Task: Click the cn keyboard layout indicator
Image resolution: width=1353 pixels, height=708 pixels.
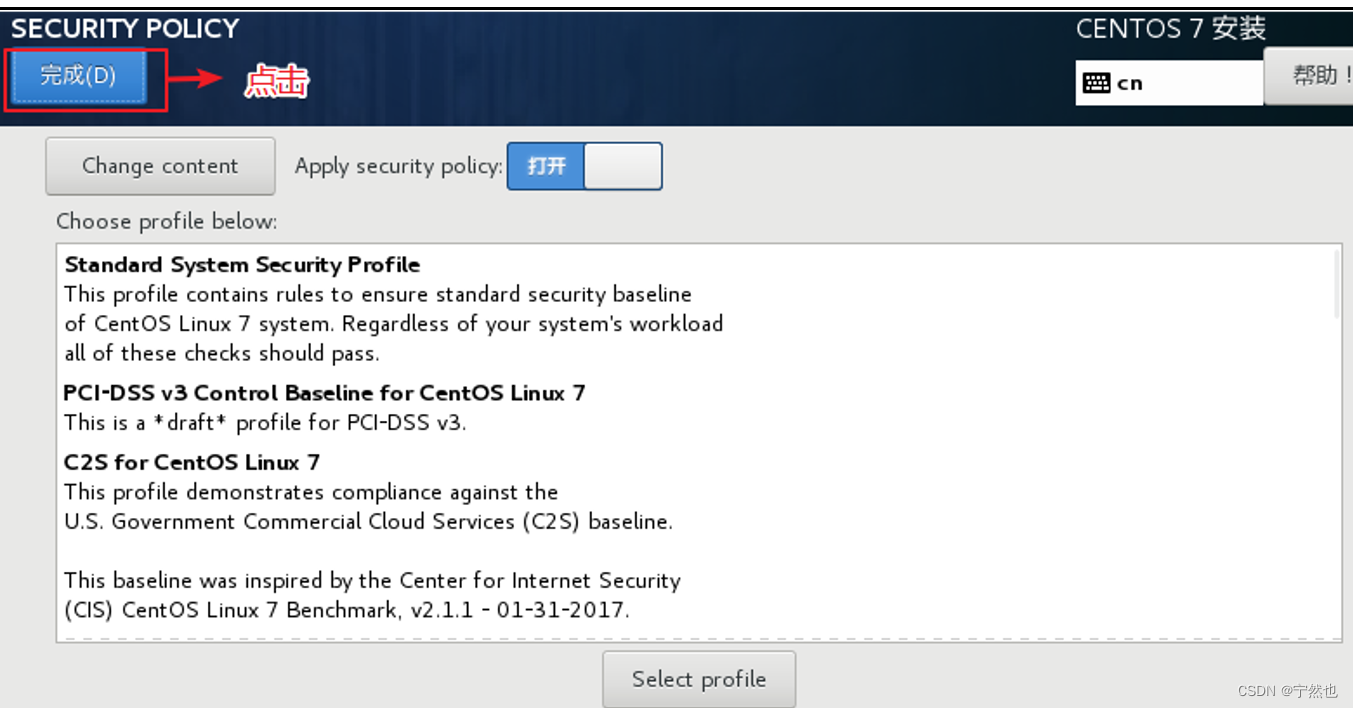Action: coord(1169,83)
